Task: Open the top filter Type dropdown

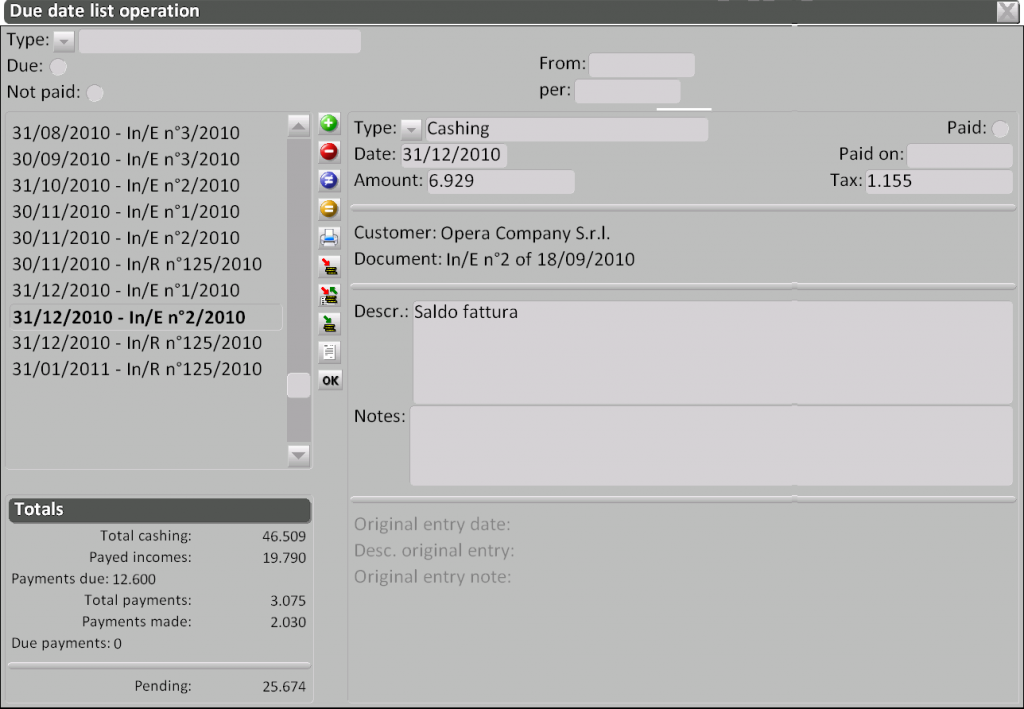Action: [x=64, y=41]
